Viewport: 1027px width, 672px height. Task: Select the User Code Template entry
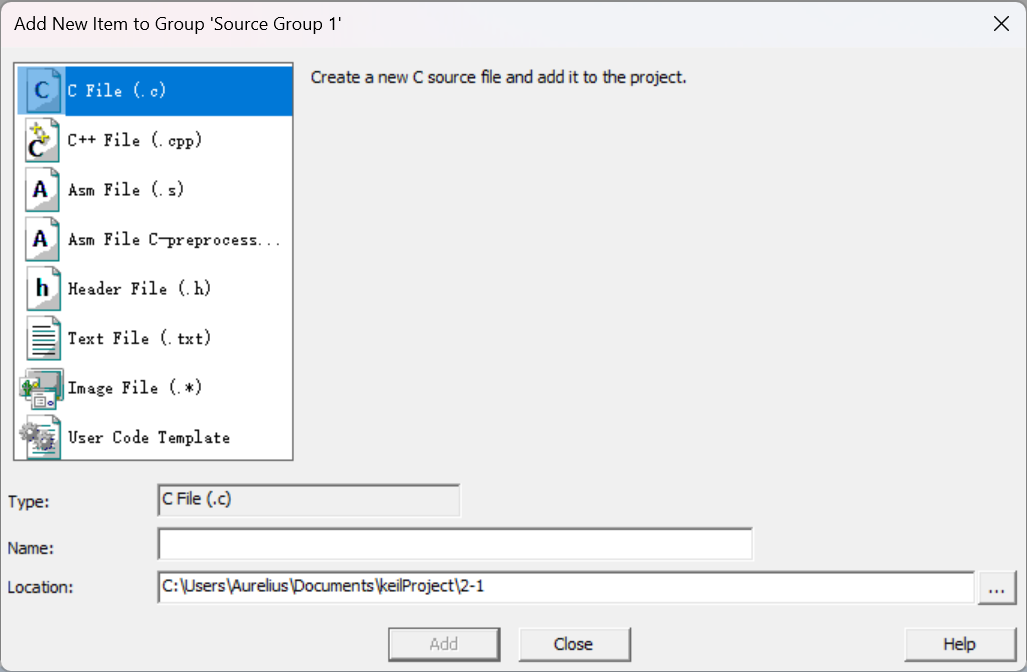click(148, 437)
